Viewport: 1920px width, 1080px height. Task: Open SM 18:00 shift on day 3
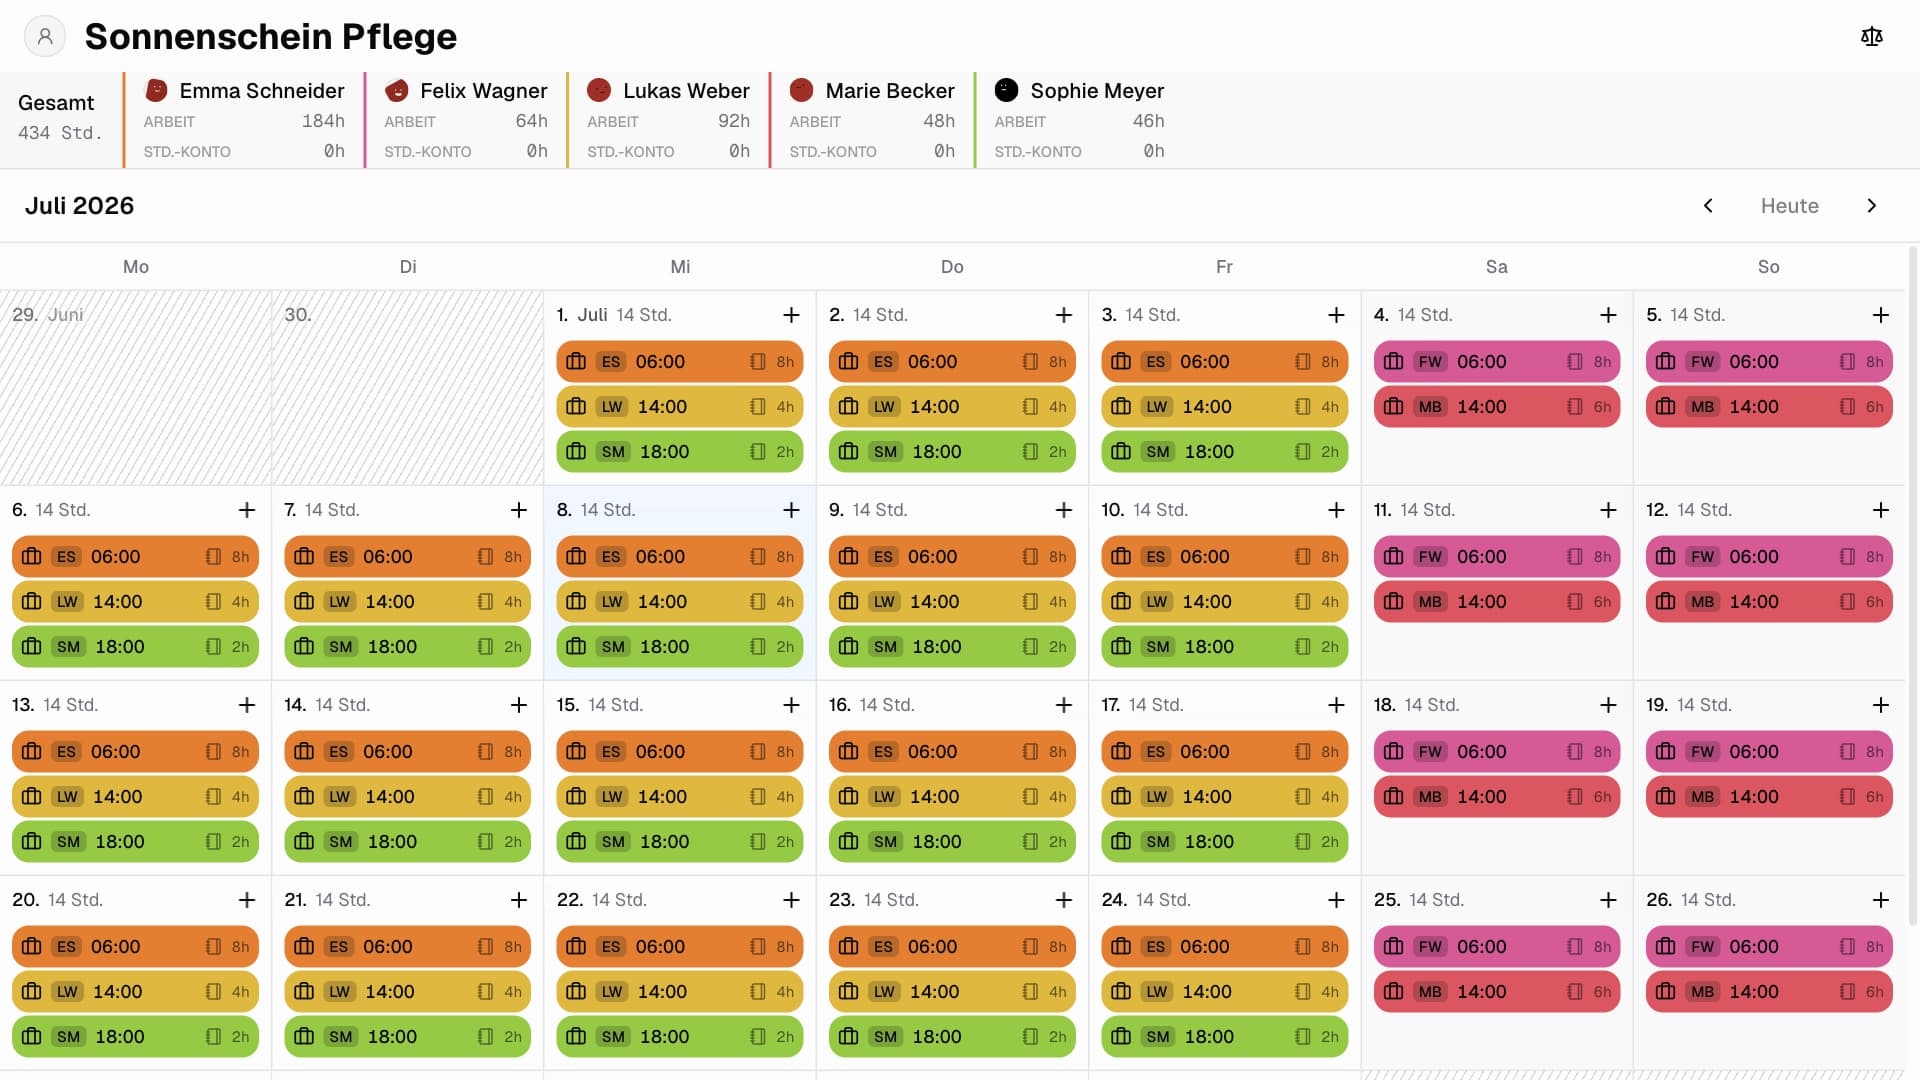(x=1224, y=451)
